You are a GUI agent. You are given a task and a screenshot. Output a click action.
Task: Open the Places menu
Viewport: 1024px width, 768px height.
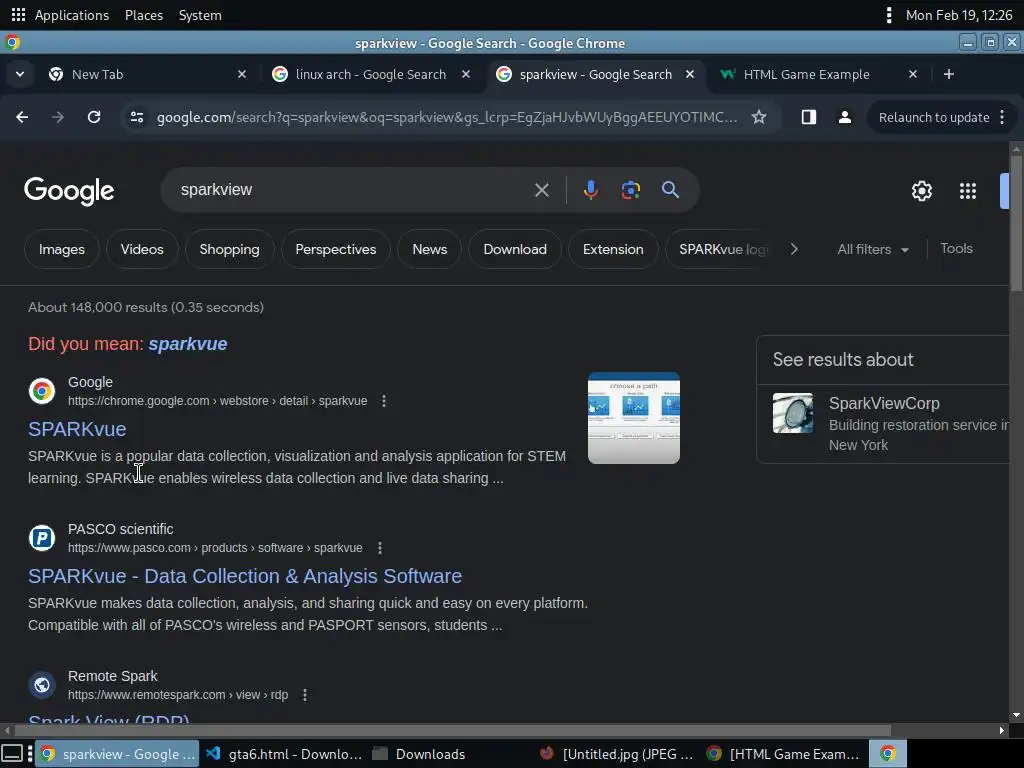pyautogui.click(x=144, y=15)
